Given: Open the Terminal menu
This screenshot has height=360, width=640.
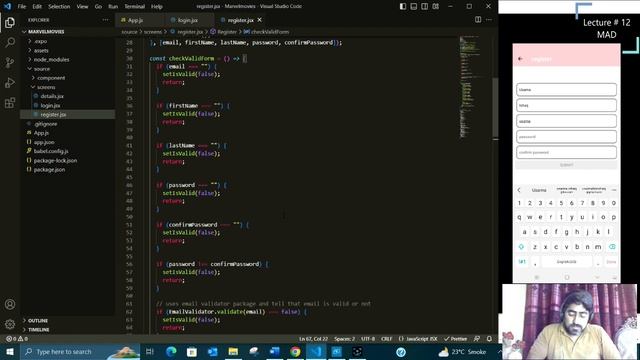Looking at the screenshot, I should pos(134,7).
